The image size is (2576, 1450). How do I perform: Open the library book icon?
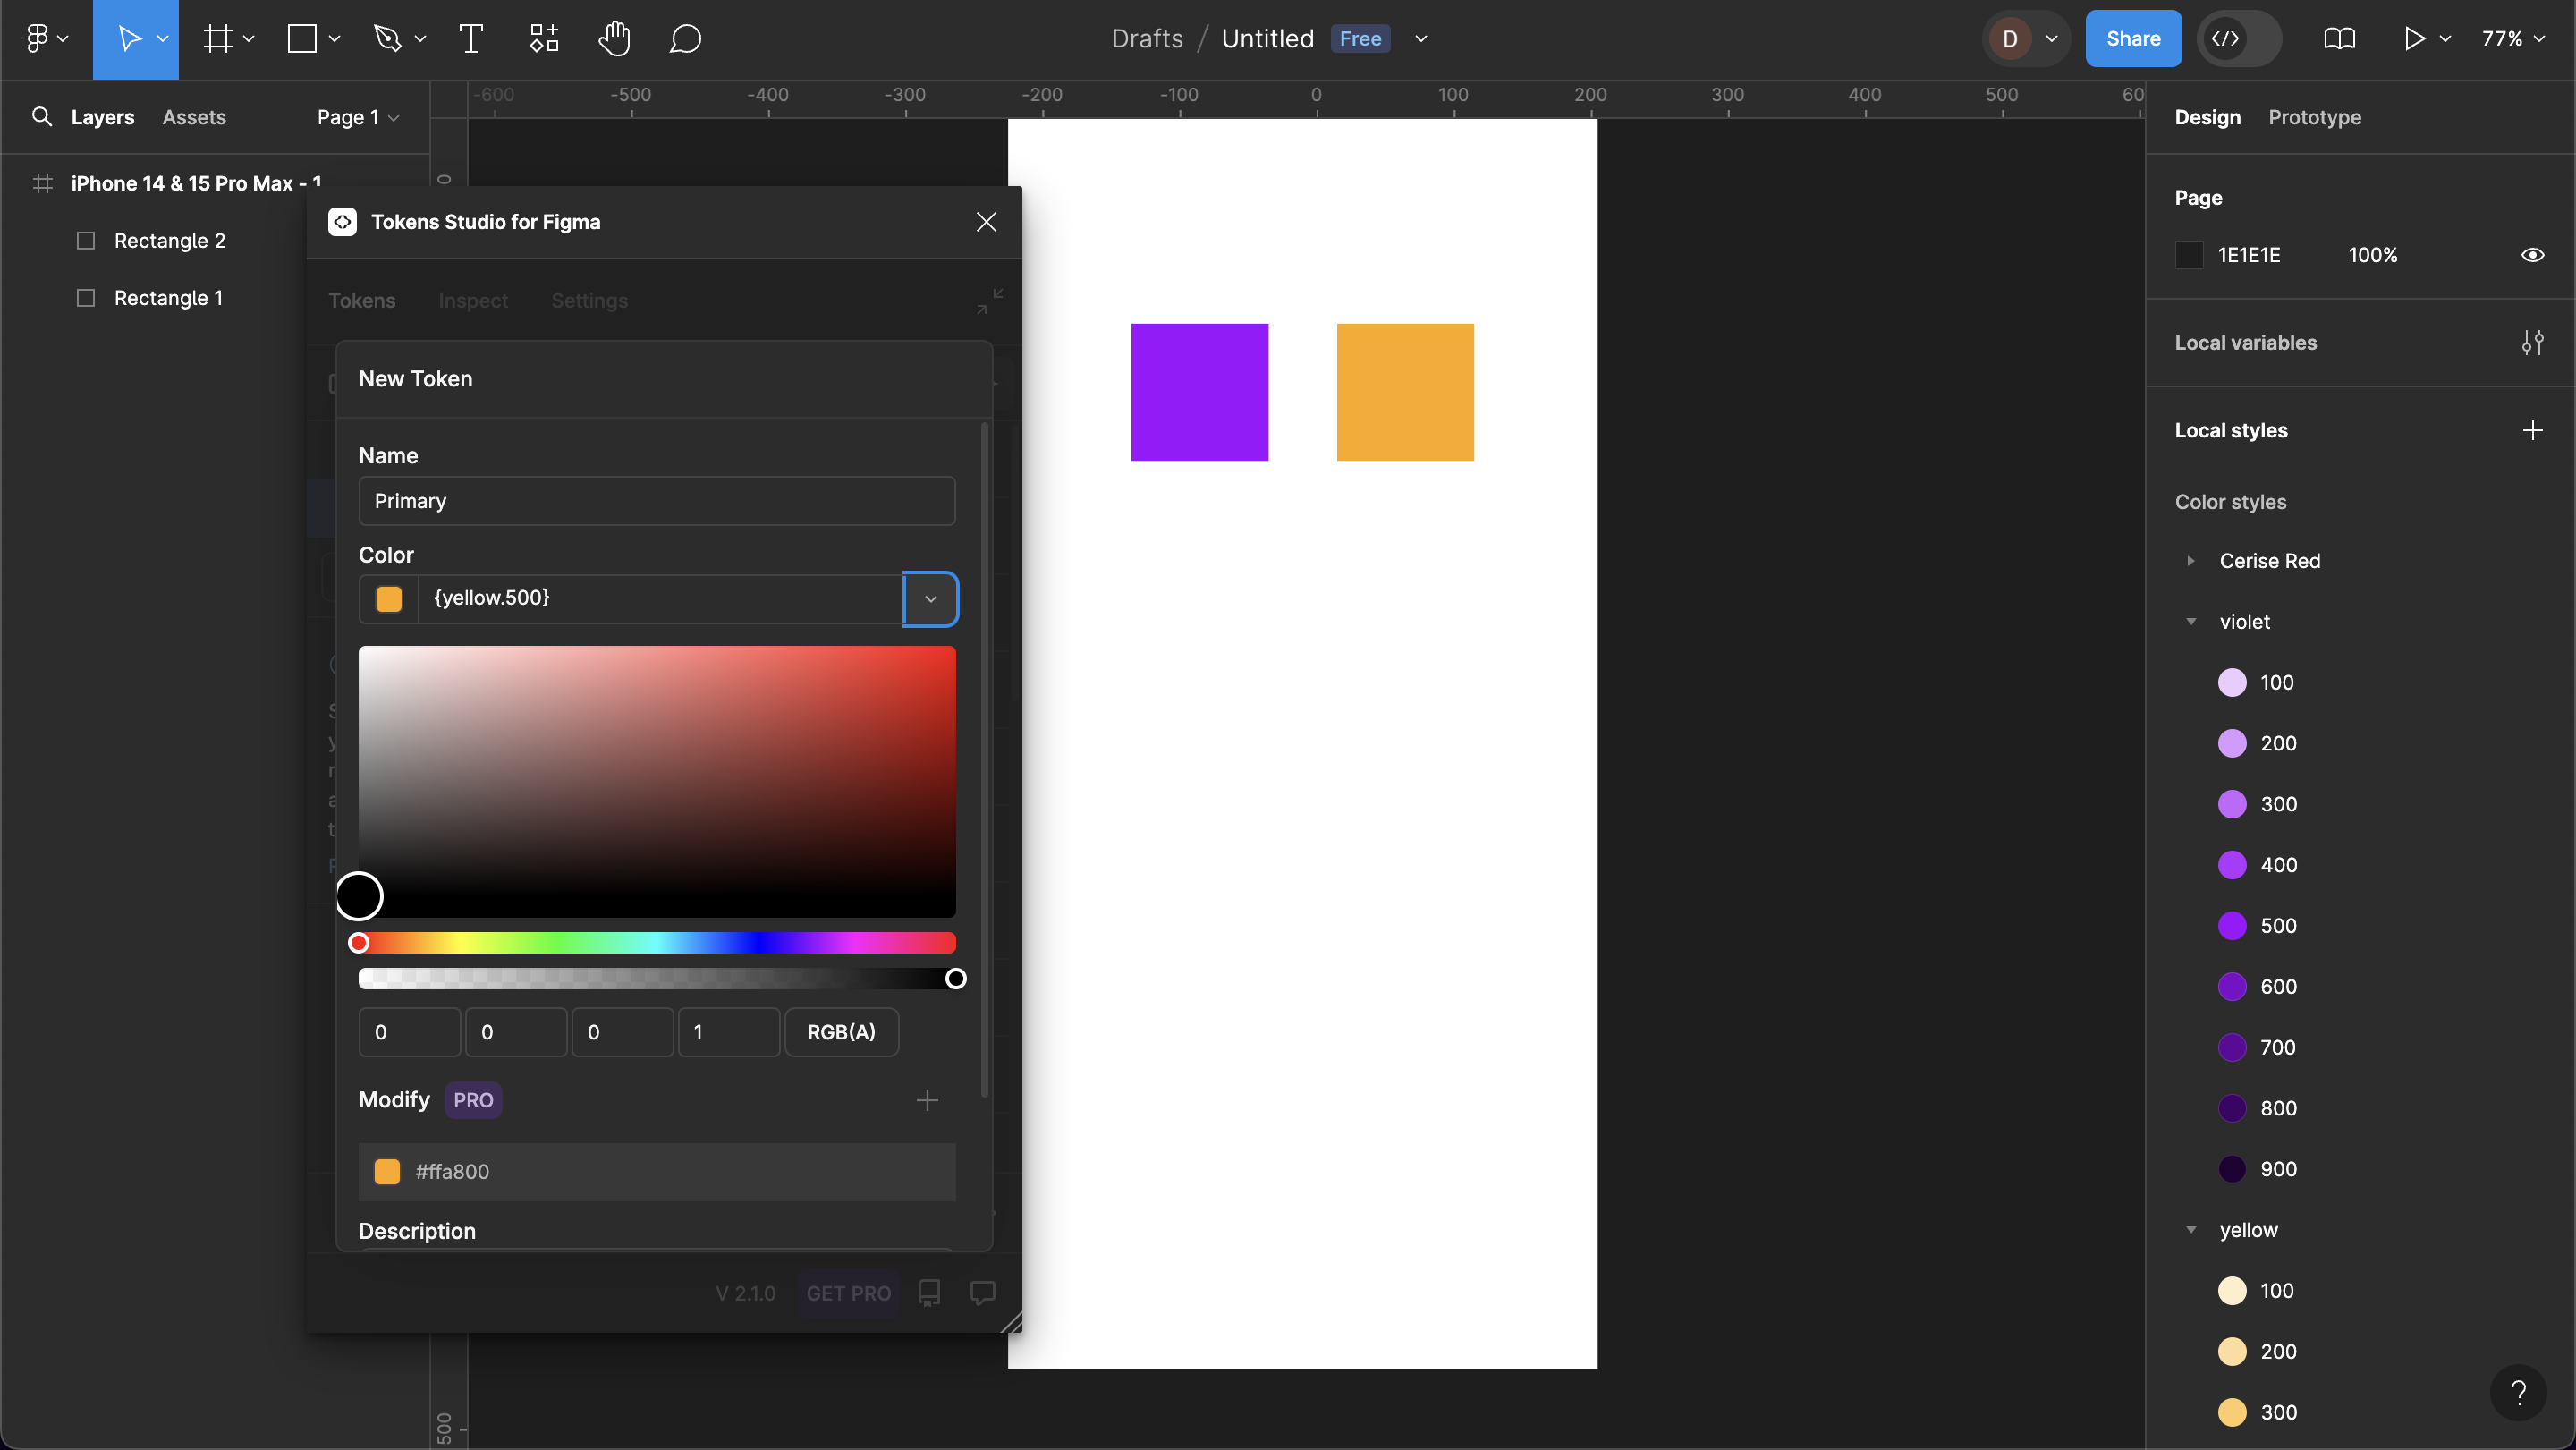click(x=2339, y=39)
